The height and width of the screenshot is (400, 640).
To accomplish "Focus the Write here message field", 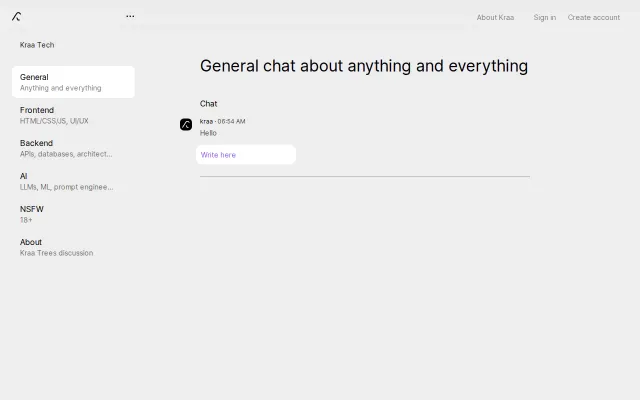I will [246, 155].
